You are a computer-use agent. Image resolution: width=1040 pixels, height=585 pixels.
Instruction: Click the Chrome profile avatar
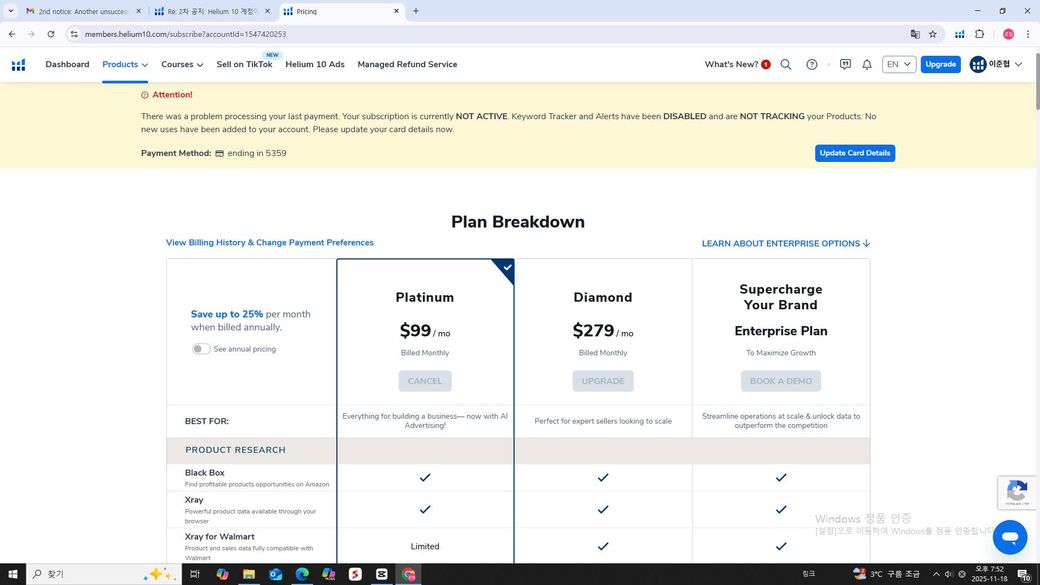point(1008,34)
